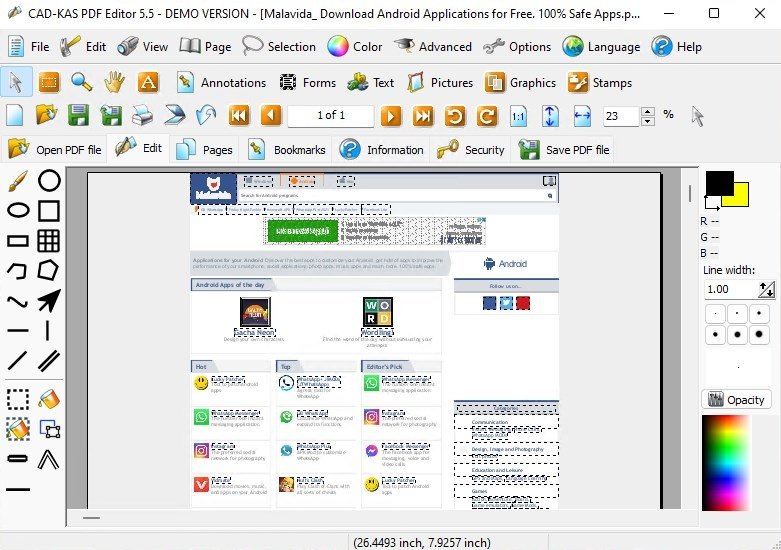Click the undo arrow icon
The image size is (781, 550).
coord(206,116)
